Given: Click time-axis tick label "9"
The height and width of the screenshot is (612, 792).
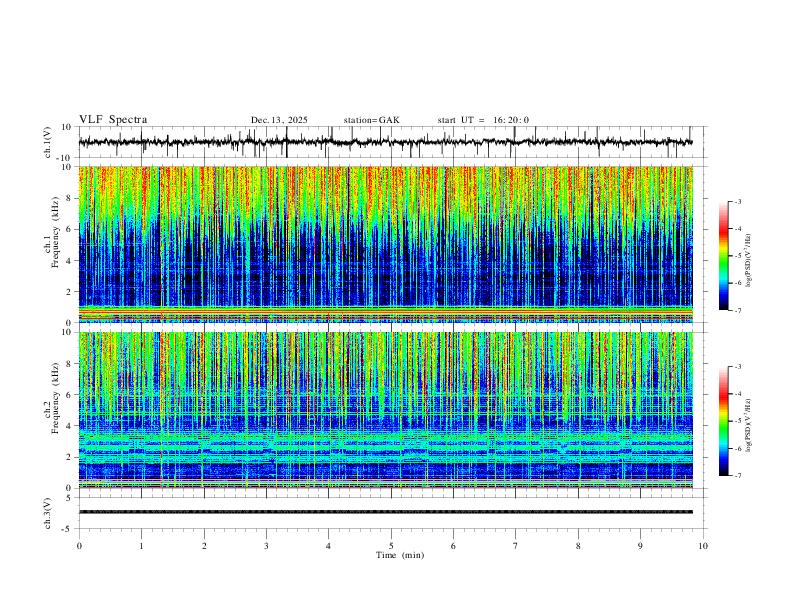Looking at the screenshot, I should click(x=640, y=546).
